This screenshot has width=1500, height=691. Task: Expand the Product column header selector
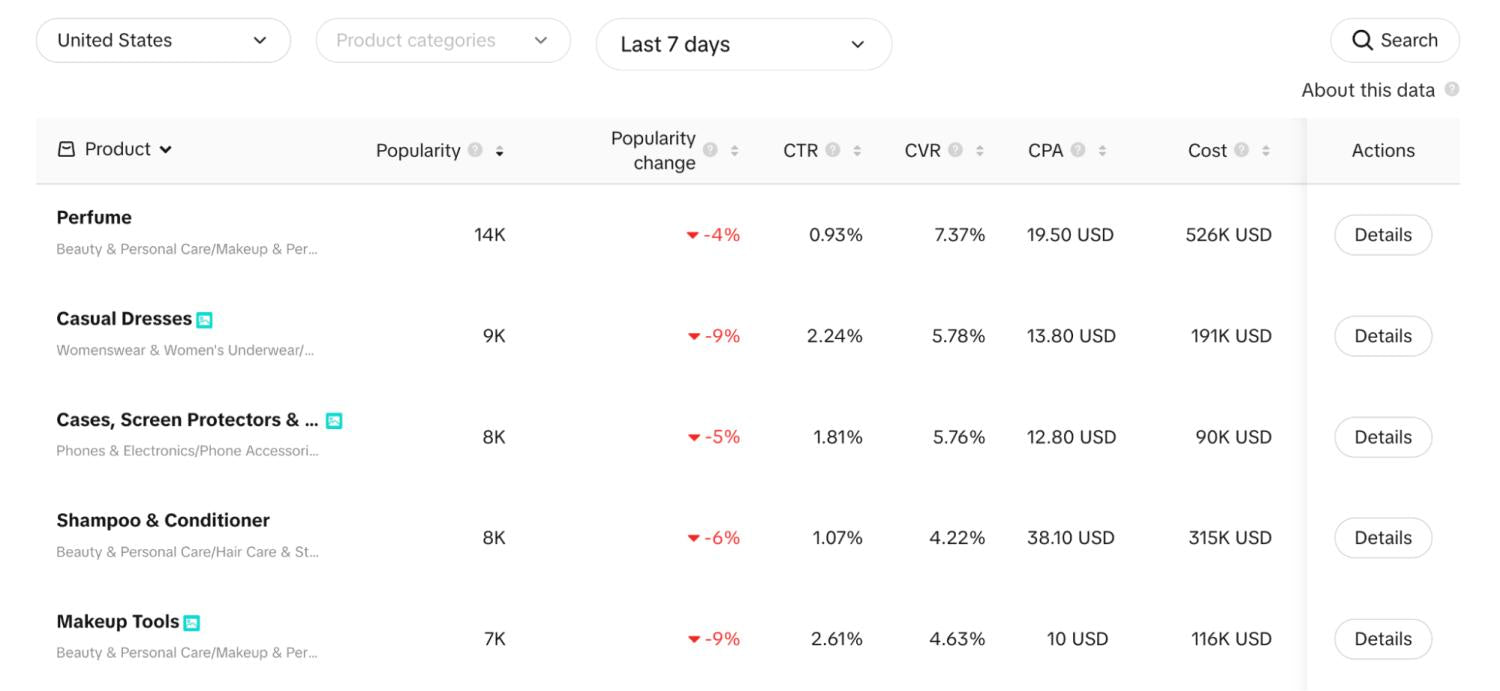coord(115,150)
